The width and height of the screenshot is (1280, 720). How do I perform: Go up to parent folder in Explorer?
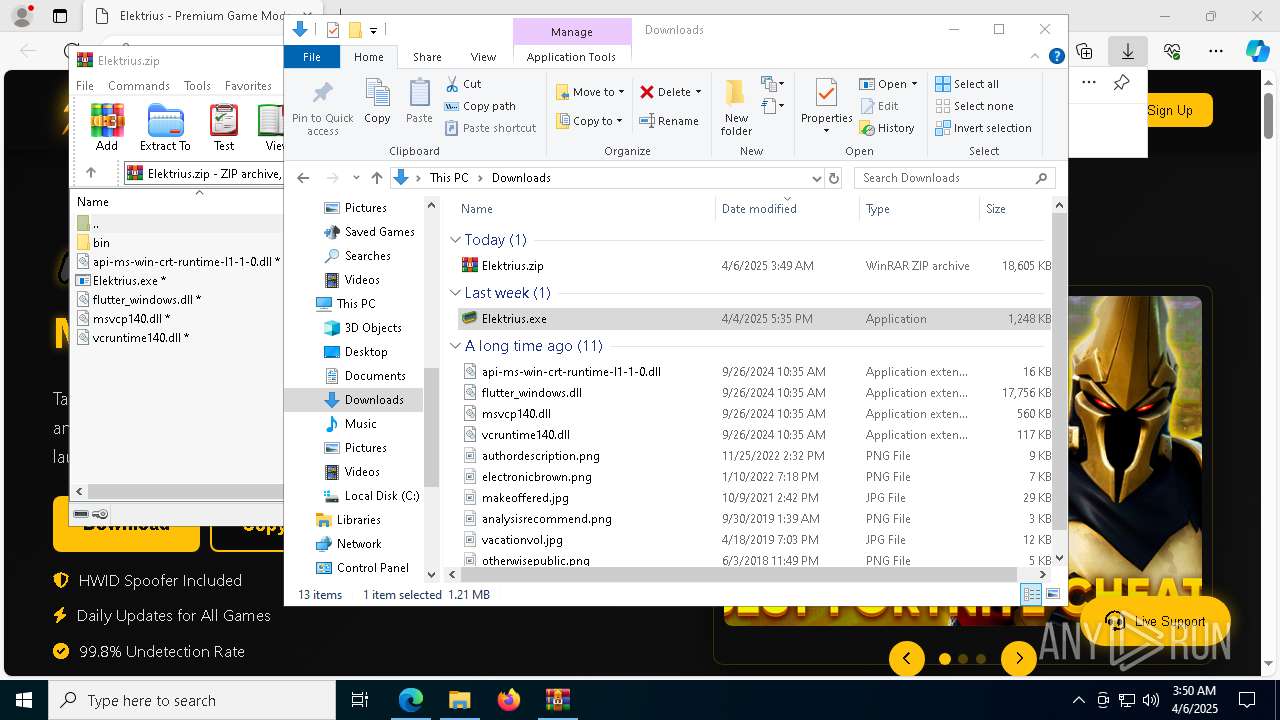click(376, 178)
